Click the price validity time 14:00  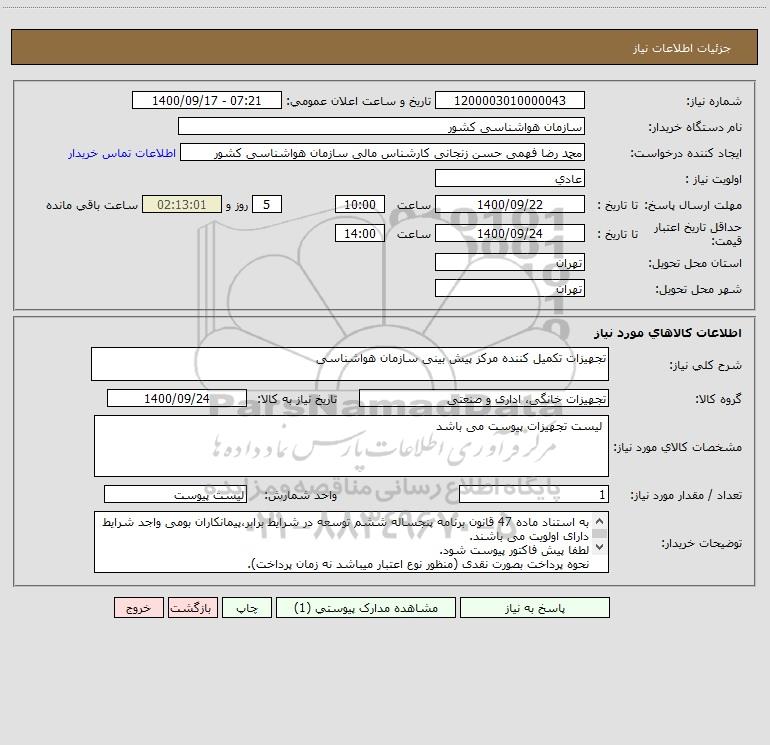pyautogui.click(x=359, y=233)
